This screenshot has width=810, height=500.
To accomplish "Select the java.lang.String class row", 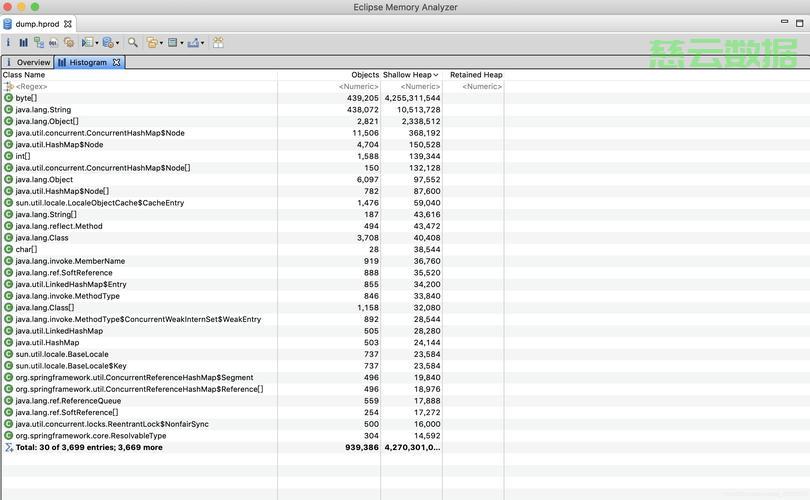I will (x=43, y=110).
